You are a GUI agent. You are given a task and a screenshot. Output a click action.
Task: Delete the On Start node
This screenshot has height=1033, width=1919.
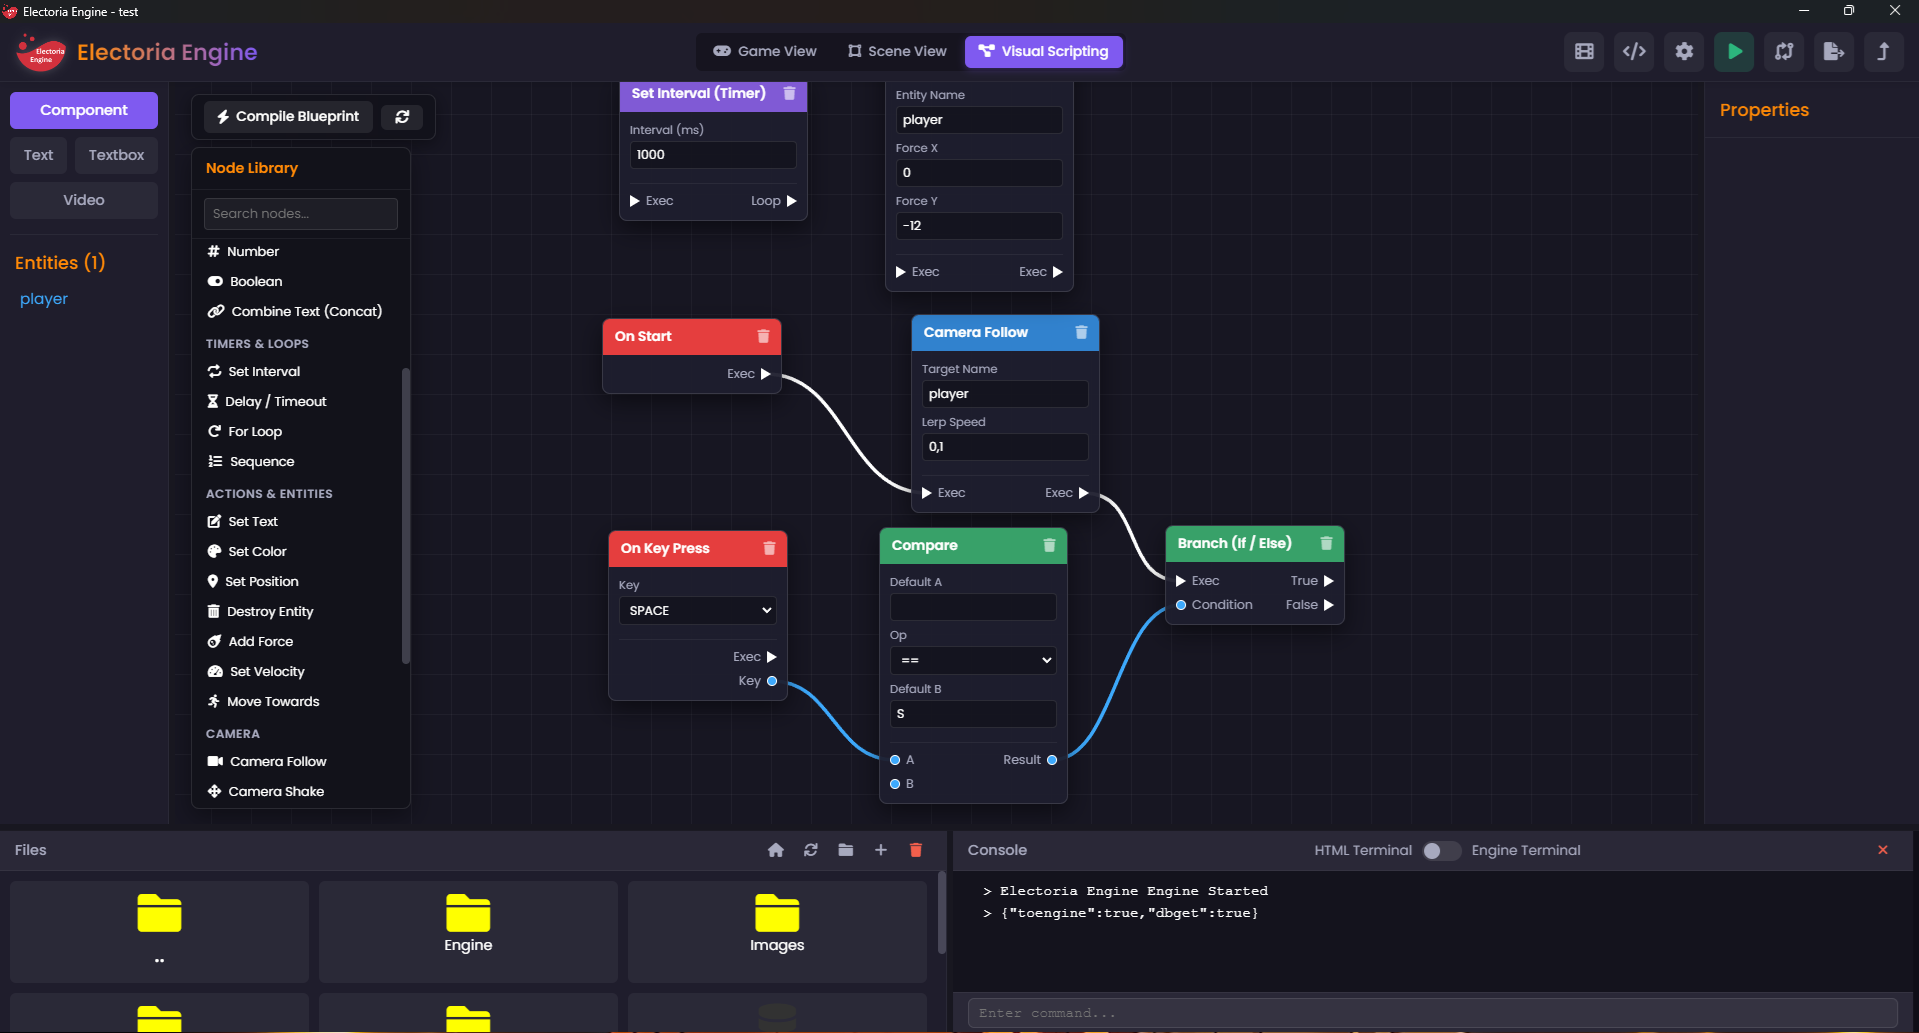pyautogui.click(x=763, y=336)
